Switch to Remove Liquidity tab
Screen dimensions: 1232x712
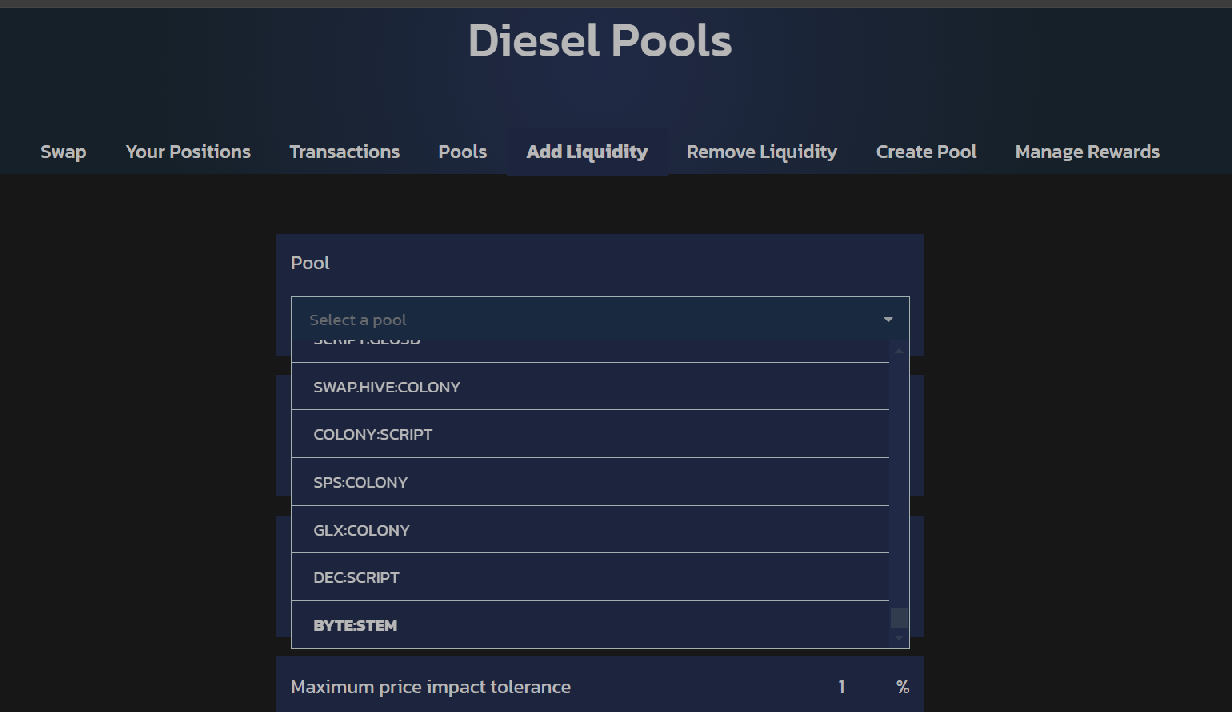coord(761,152)
